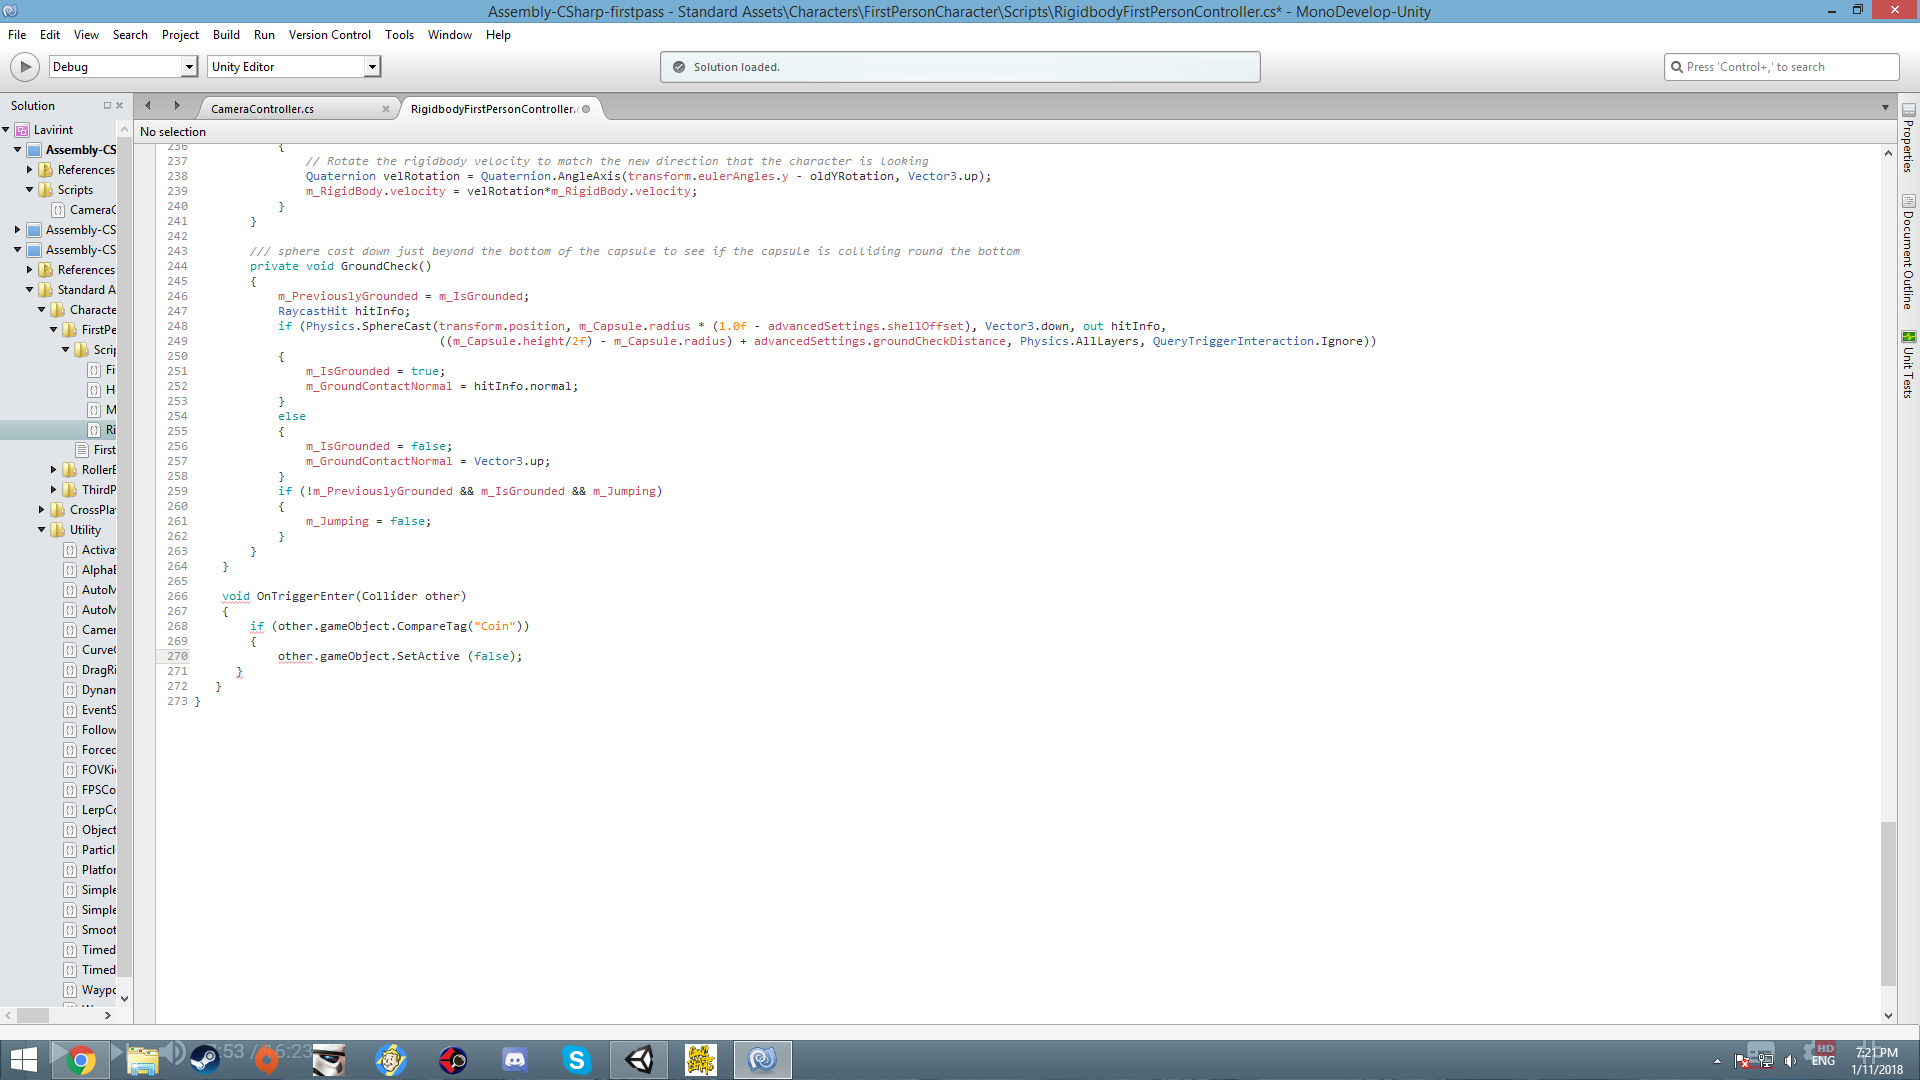This screenshot has height=1080, width=1920.
Task: Open the Unity Editor target dropdown
Action: [x=371, y=67]
